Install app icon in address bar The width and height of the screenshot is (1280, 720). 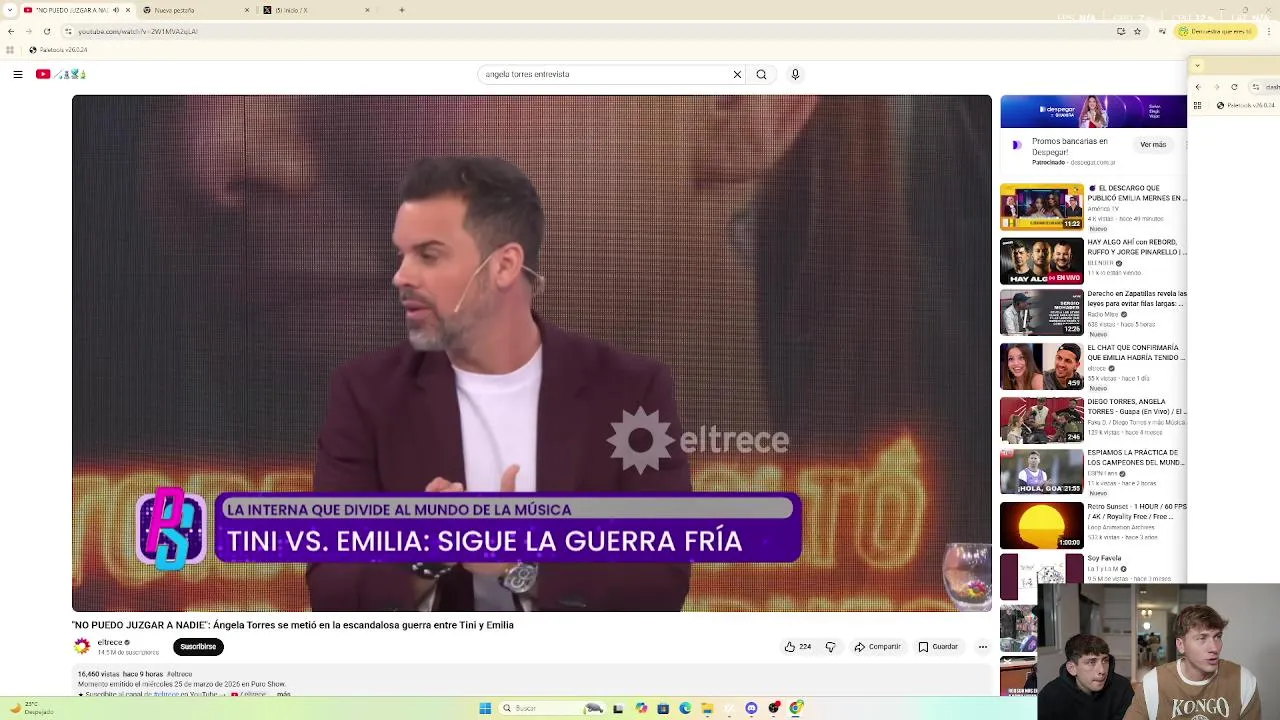1121,31
